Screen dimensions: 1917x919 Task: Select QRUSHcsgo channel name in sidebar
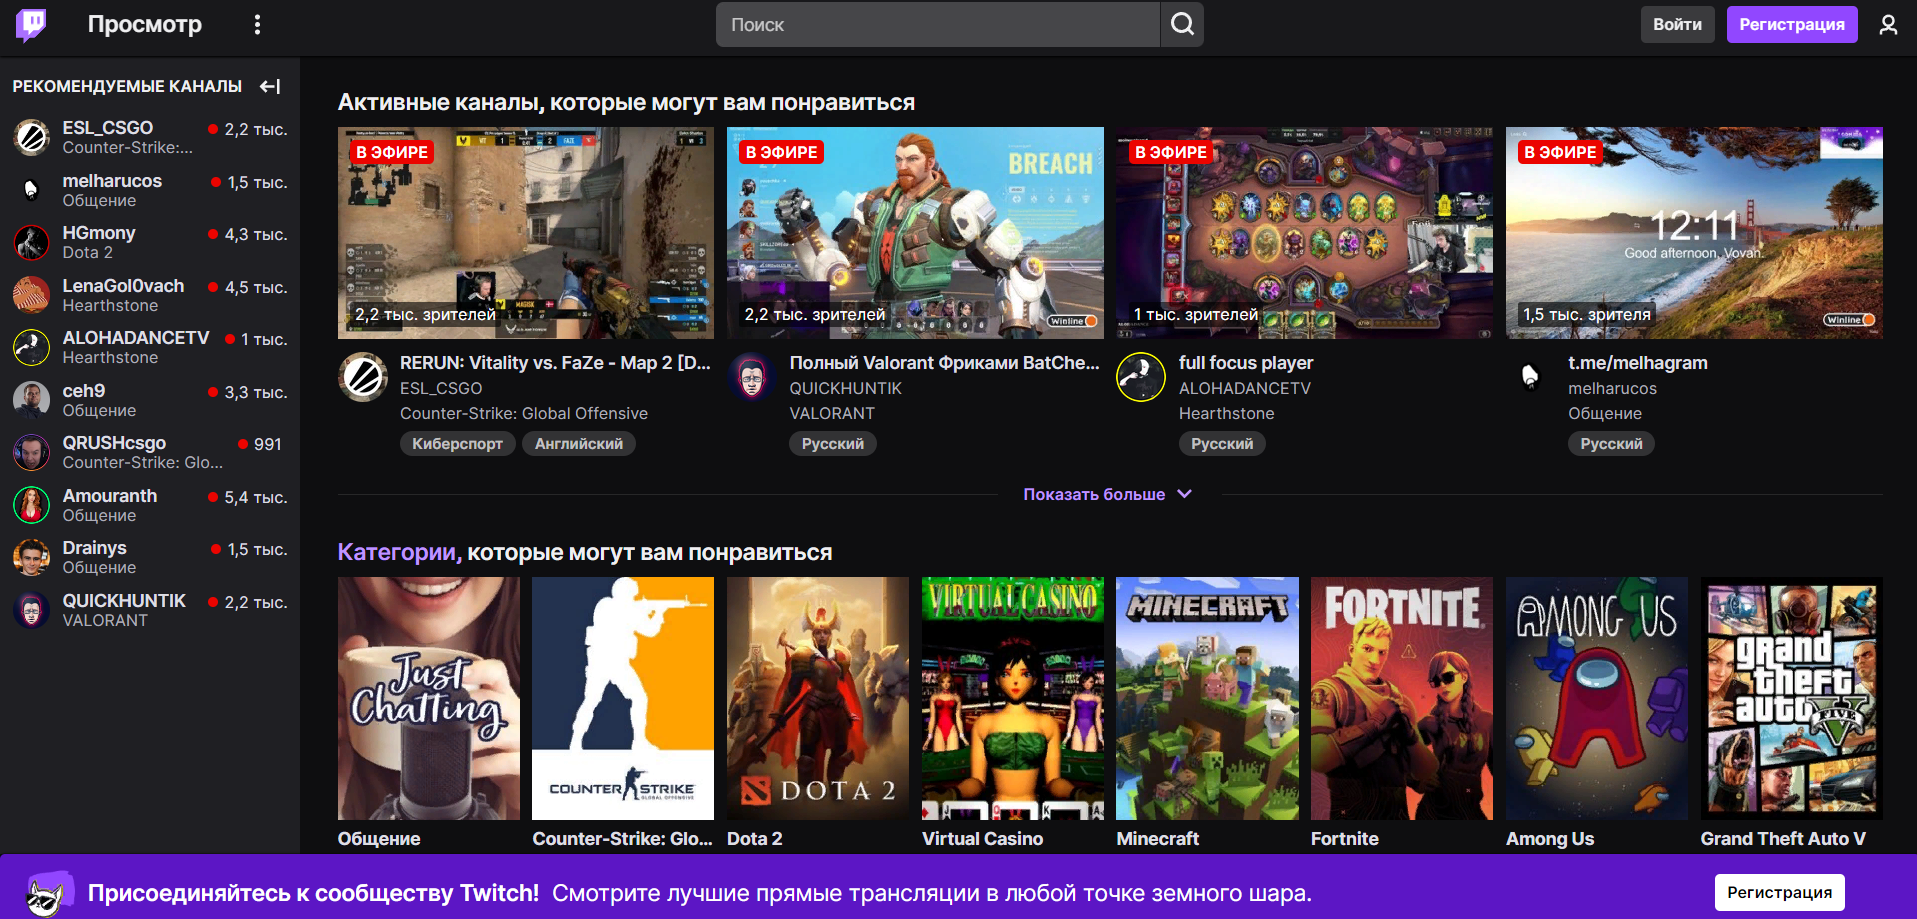point(115,443)
